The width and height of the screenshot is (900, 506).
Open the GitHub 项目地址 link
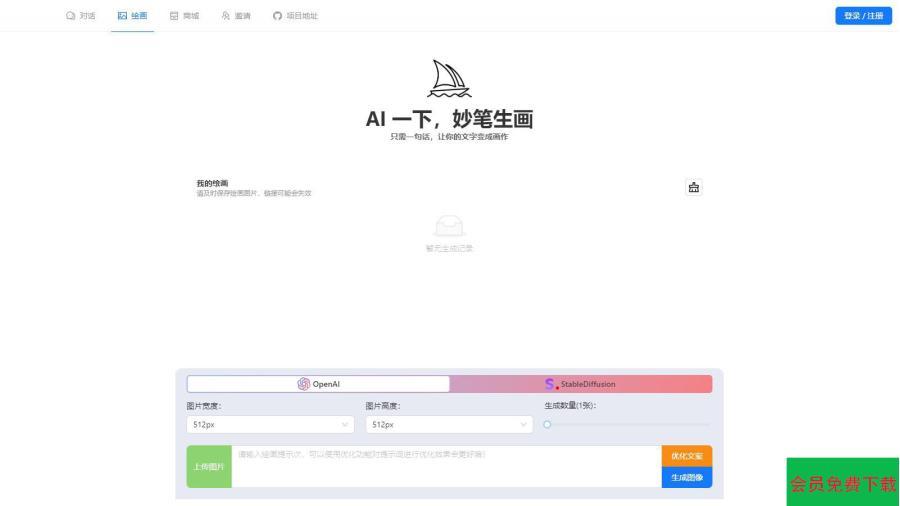coord(295,16)
